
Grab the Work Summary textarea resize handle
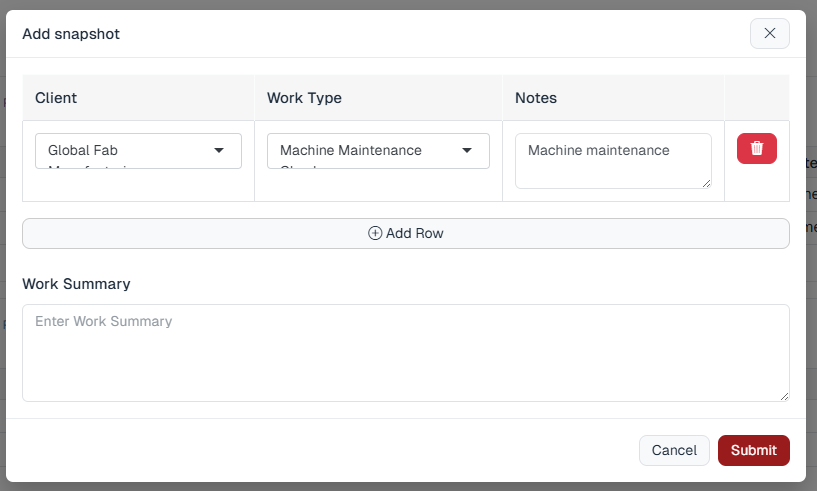(784, 396)
